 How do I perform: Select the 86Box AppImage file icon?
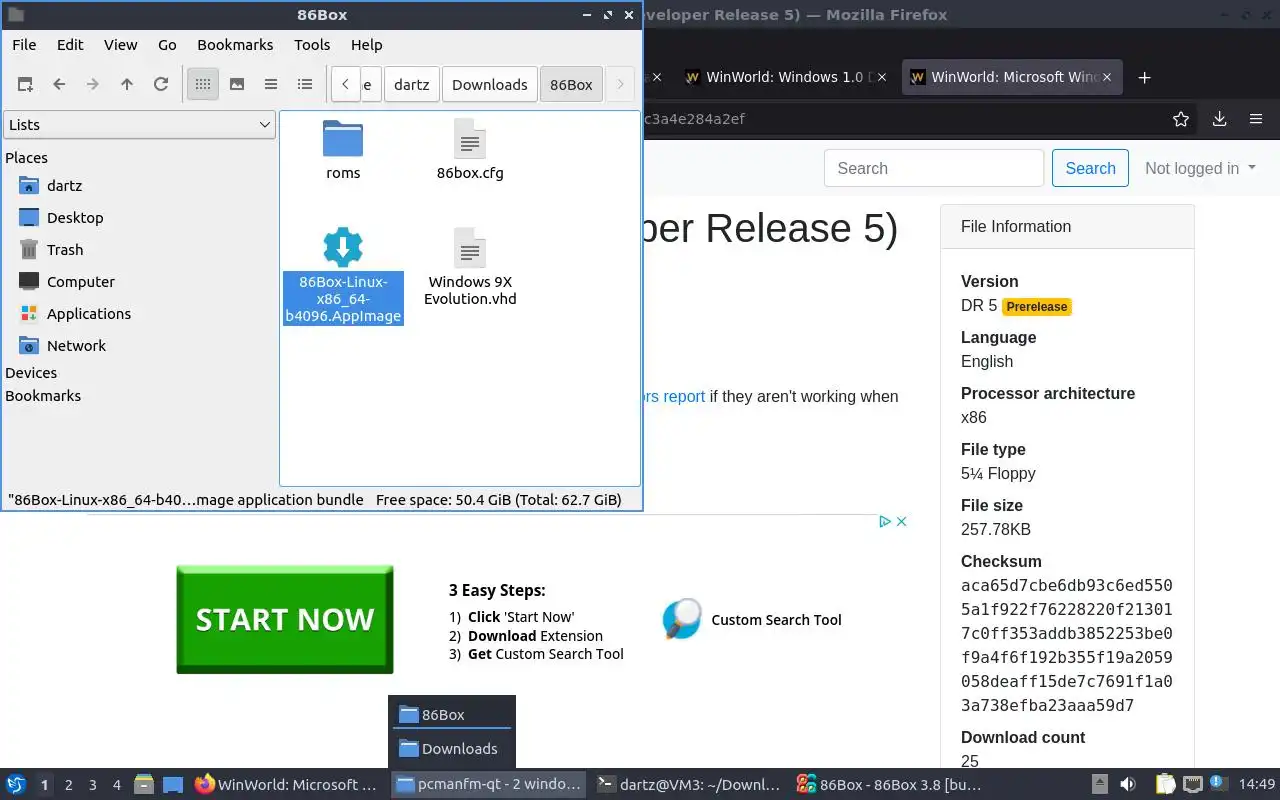343,247
